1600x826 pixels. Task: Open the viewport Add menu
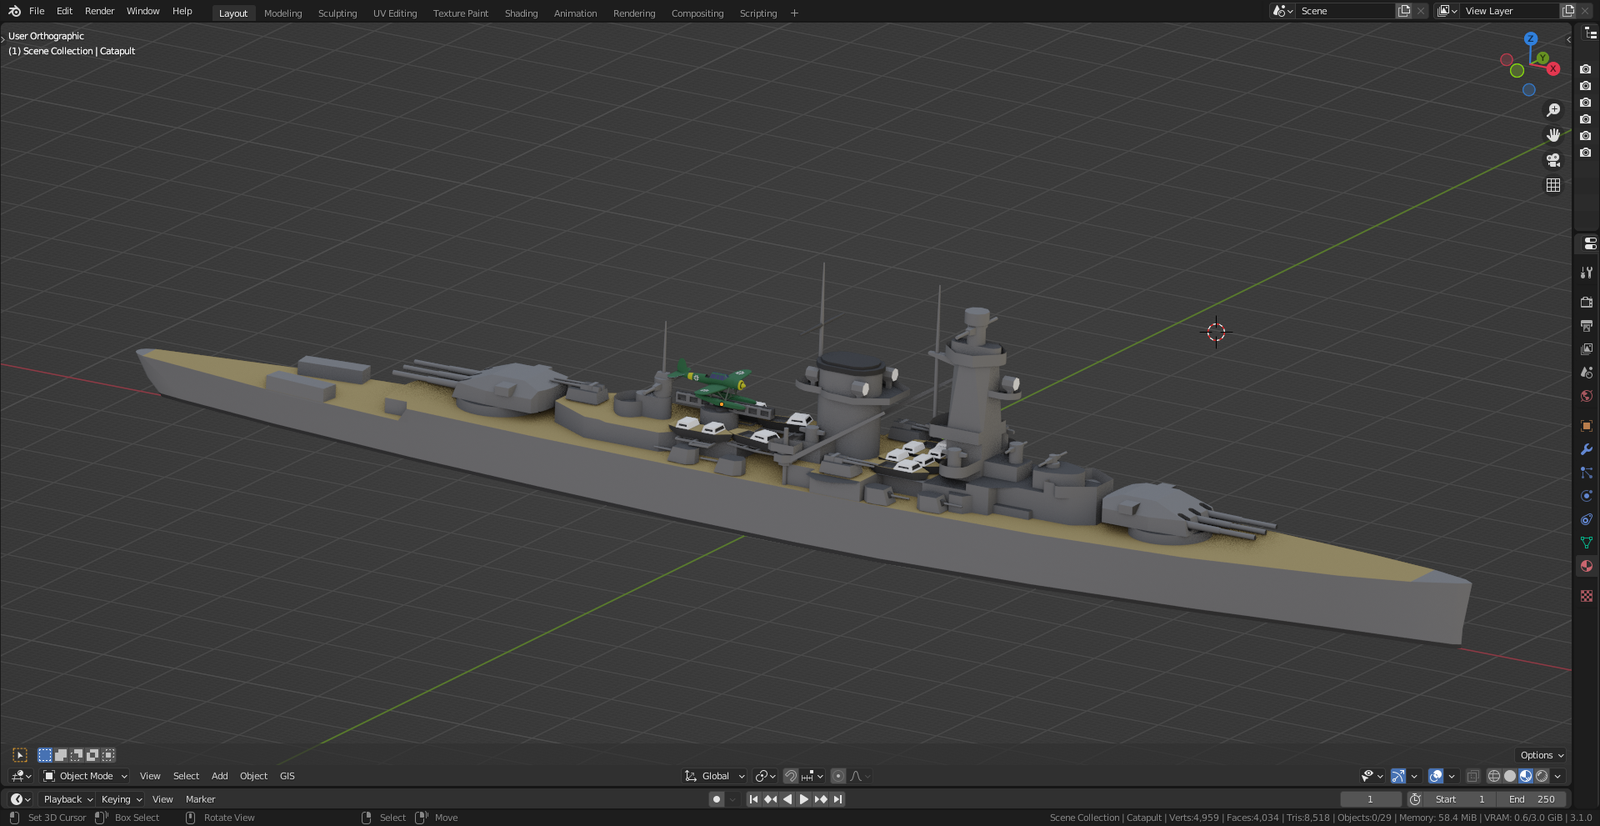(x=219, y=776)
